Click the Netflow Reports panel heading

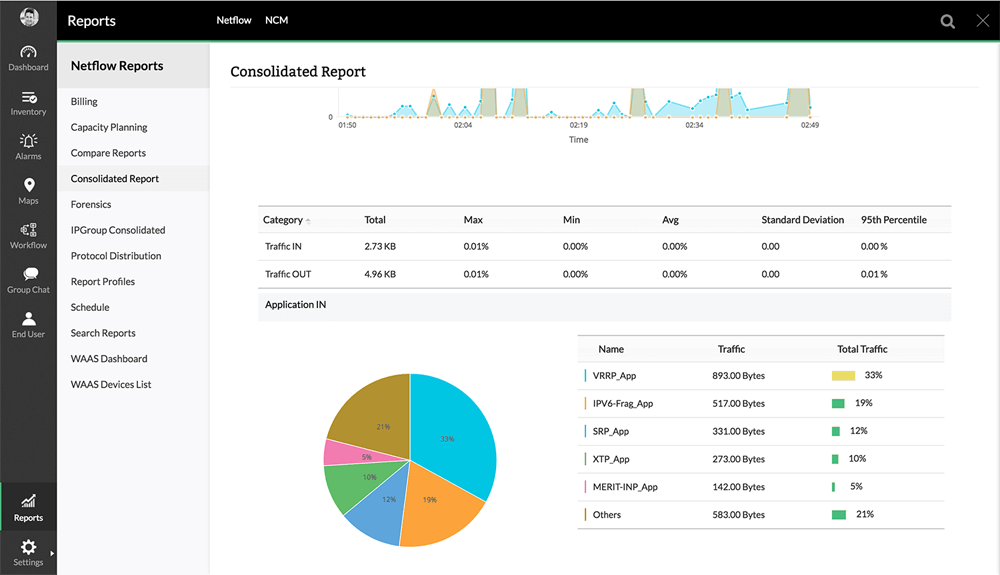117,66
